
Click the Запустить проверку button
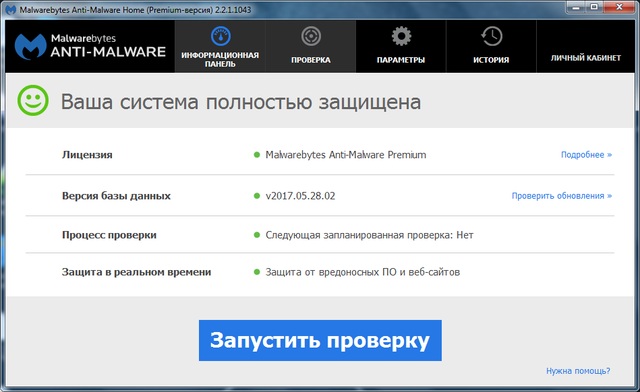pyautogui.click(x=320, y=340)
